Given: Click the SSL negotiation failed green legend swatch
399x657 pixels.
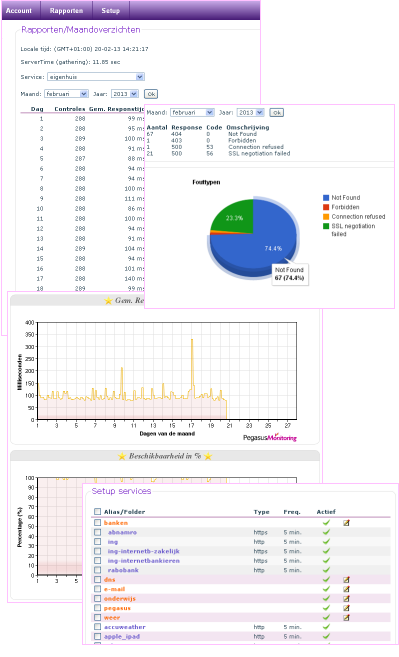Looking at the screenshot, I should 326,226.
